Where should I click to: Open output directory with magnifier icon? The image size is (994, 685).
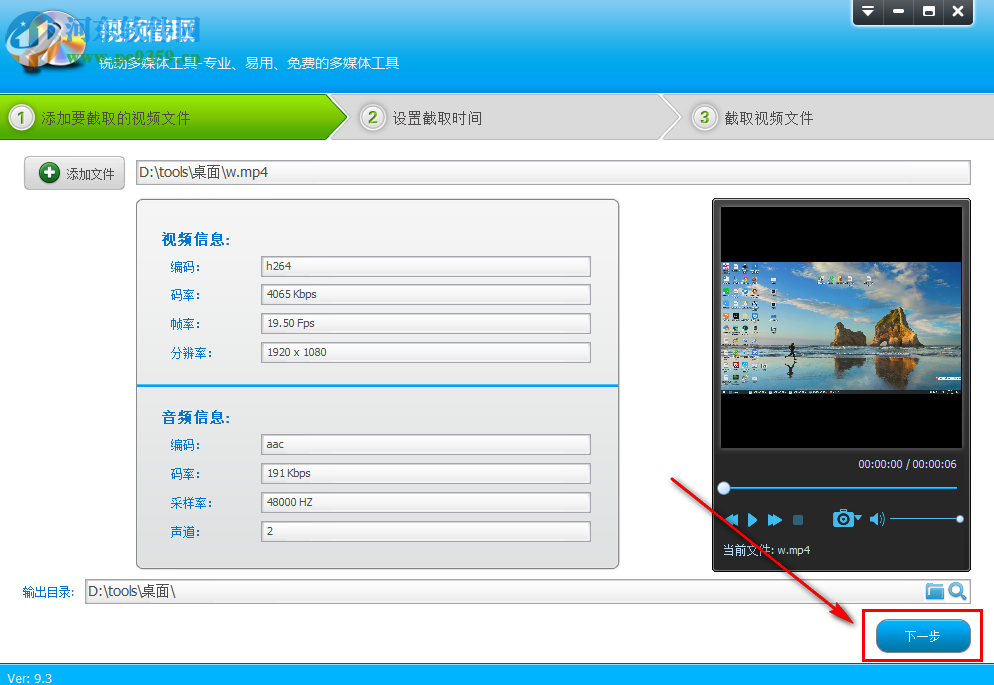click(957, 591)
